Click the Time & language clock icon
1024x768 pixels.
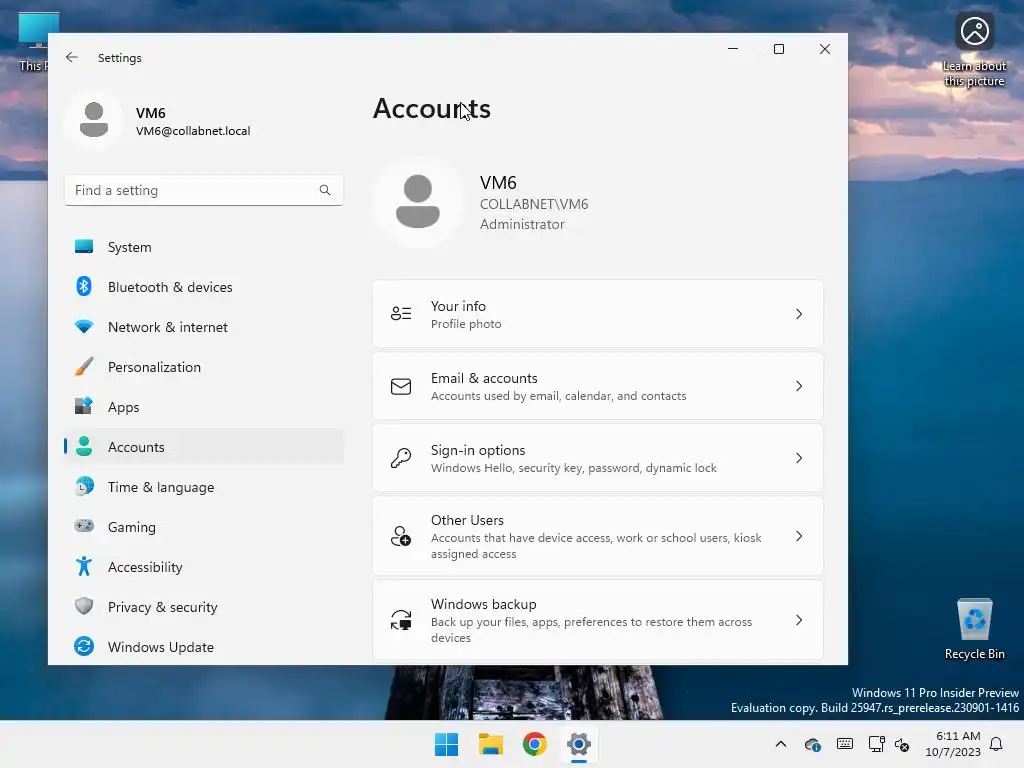click(84, 487)
